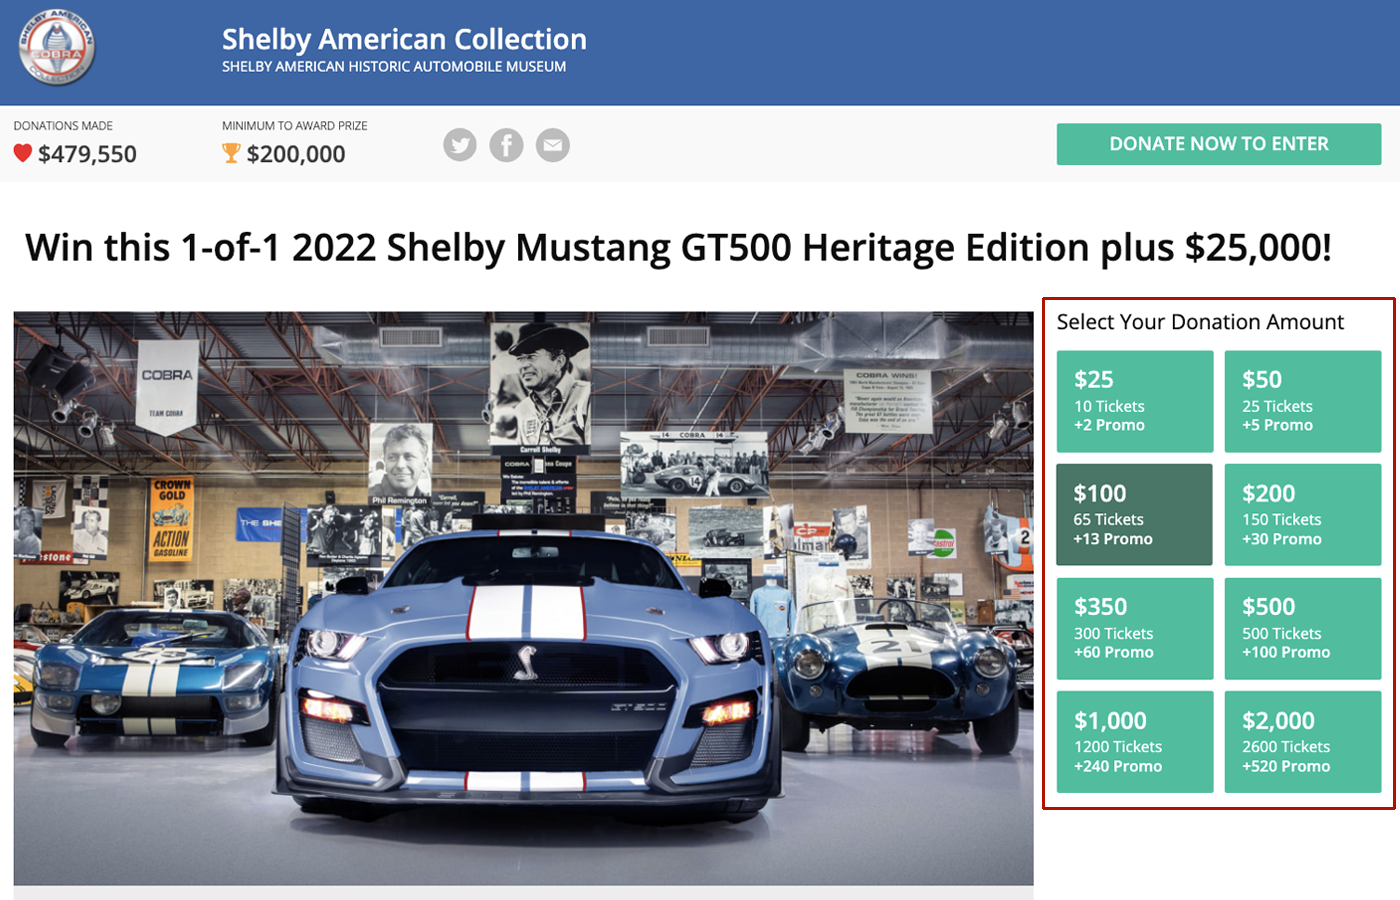
Task: Select the $25 donation amount
Action: pos(1134,400)
